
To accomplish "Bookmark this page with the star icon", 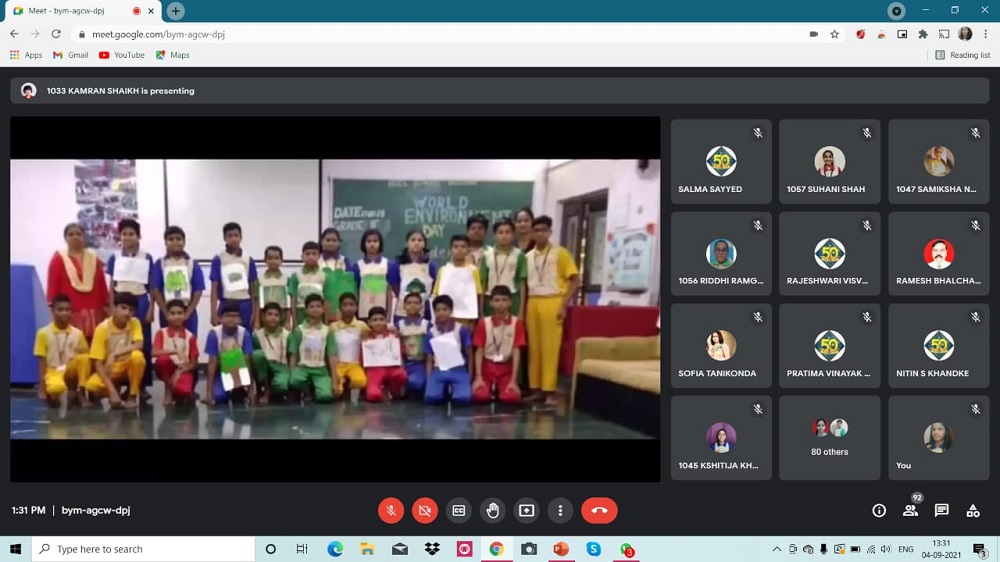I will (x=834, y=34).
